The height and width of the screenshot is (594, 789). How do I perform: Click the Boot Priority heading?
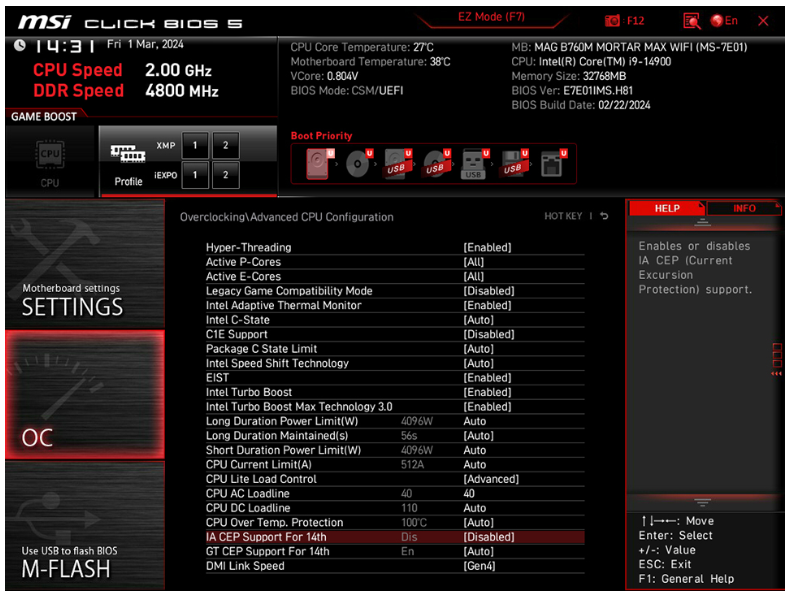pos(321,136)
